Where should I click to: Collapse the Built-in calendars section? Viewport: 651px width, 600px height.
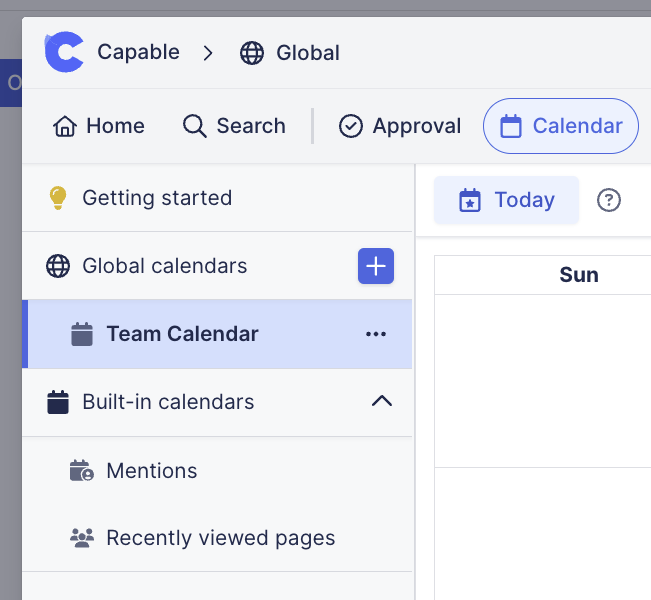tap(381, 402)
